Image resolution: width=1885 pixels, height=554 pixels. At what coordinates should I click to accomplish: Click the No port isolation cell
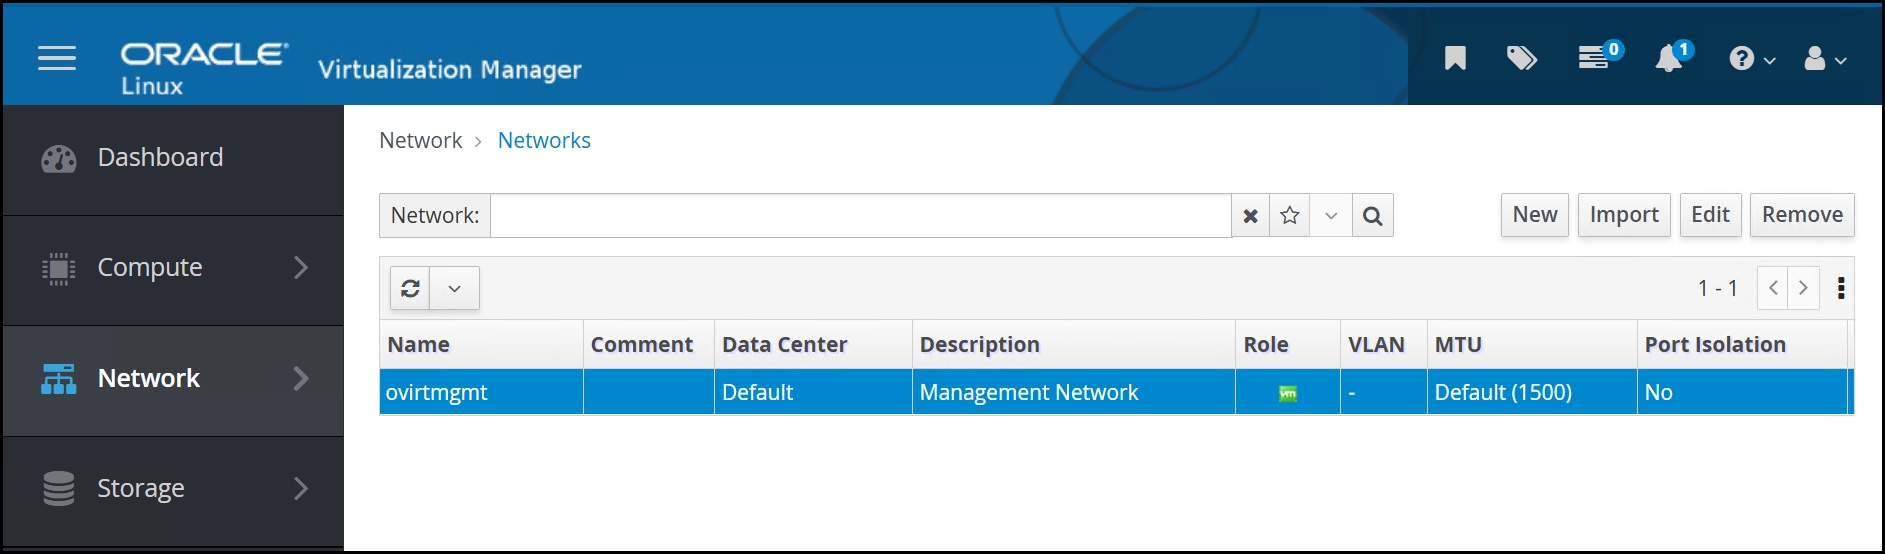pos(1742,392)
